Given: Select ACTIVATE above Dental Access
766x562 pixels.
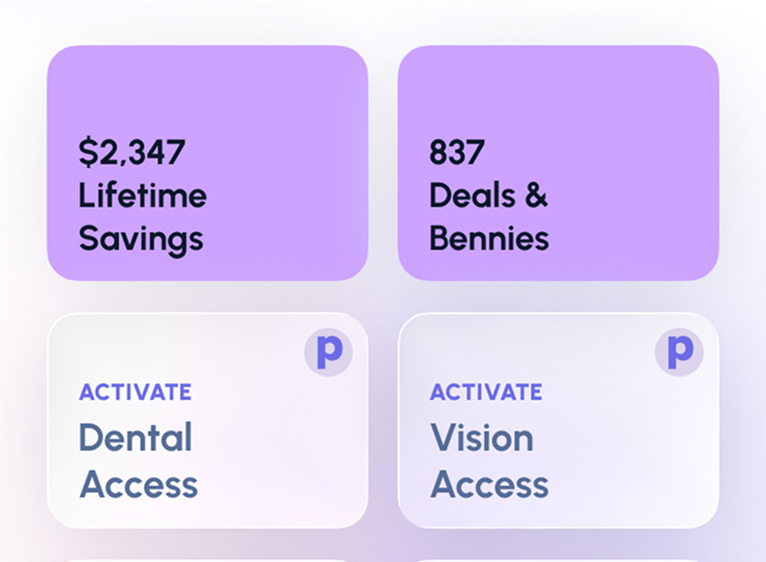Looking at the screenshot, I should (x=135, y=392).
